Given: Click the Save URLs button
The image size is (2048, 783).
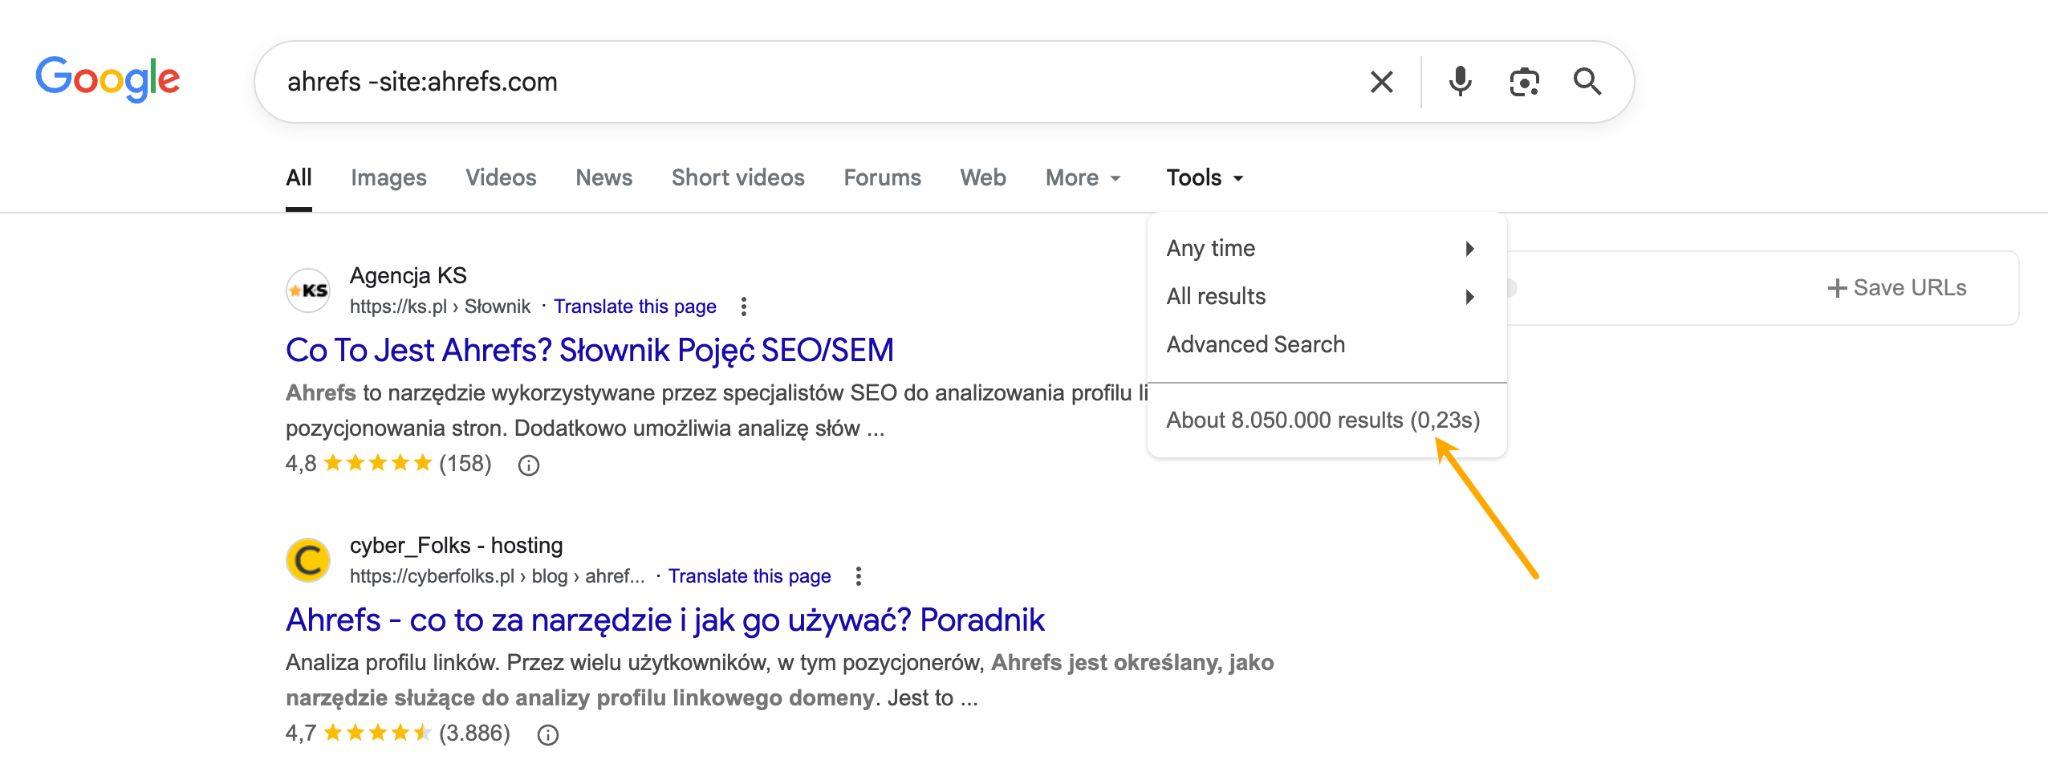Looking at the screenshot, I should (1896, 288).
